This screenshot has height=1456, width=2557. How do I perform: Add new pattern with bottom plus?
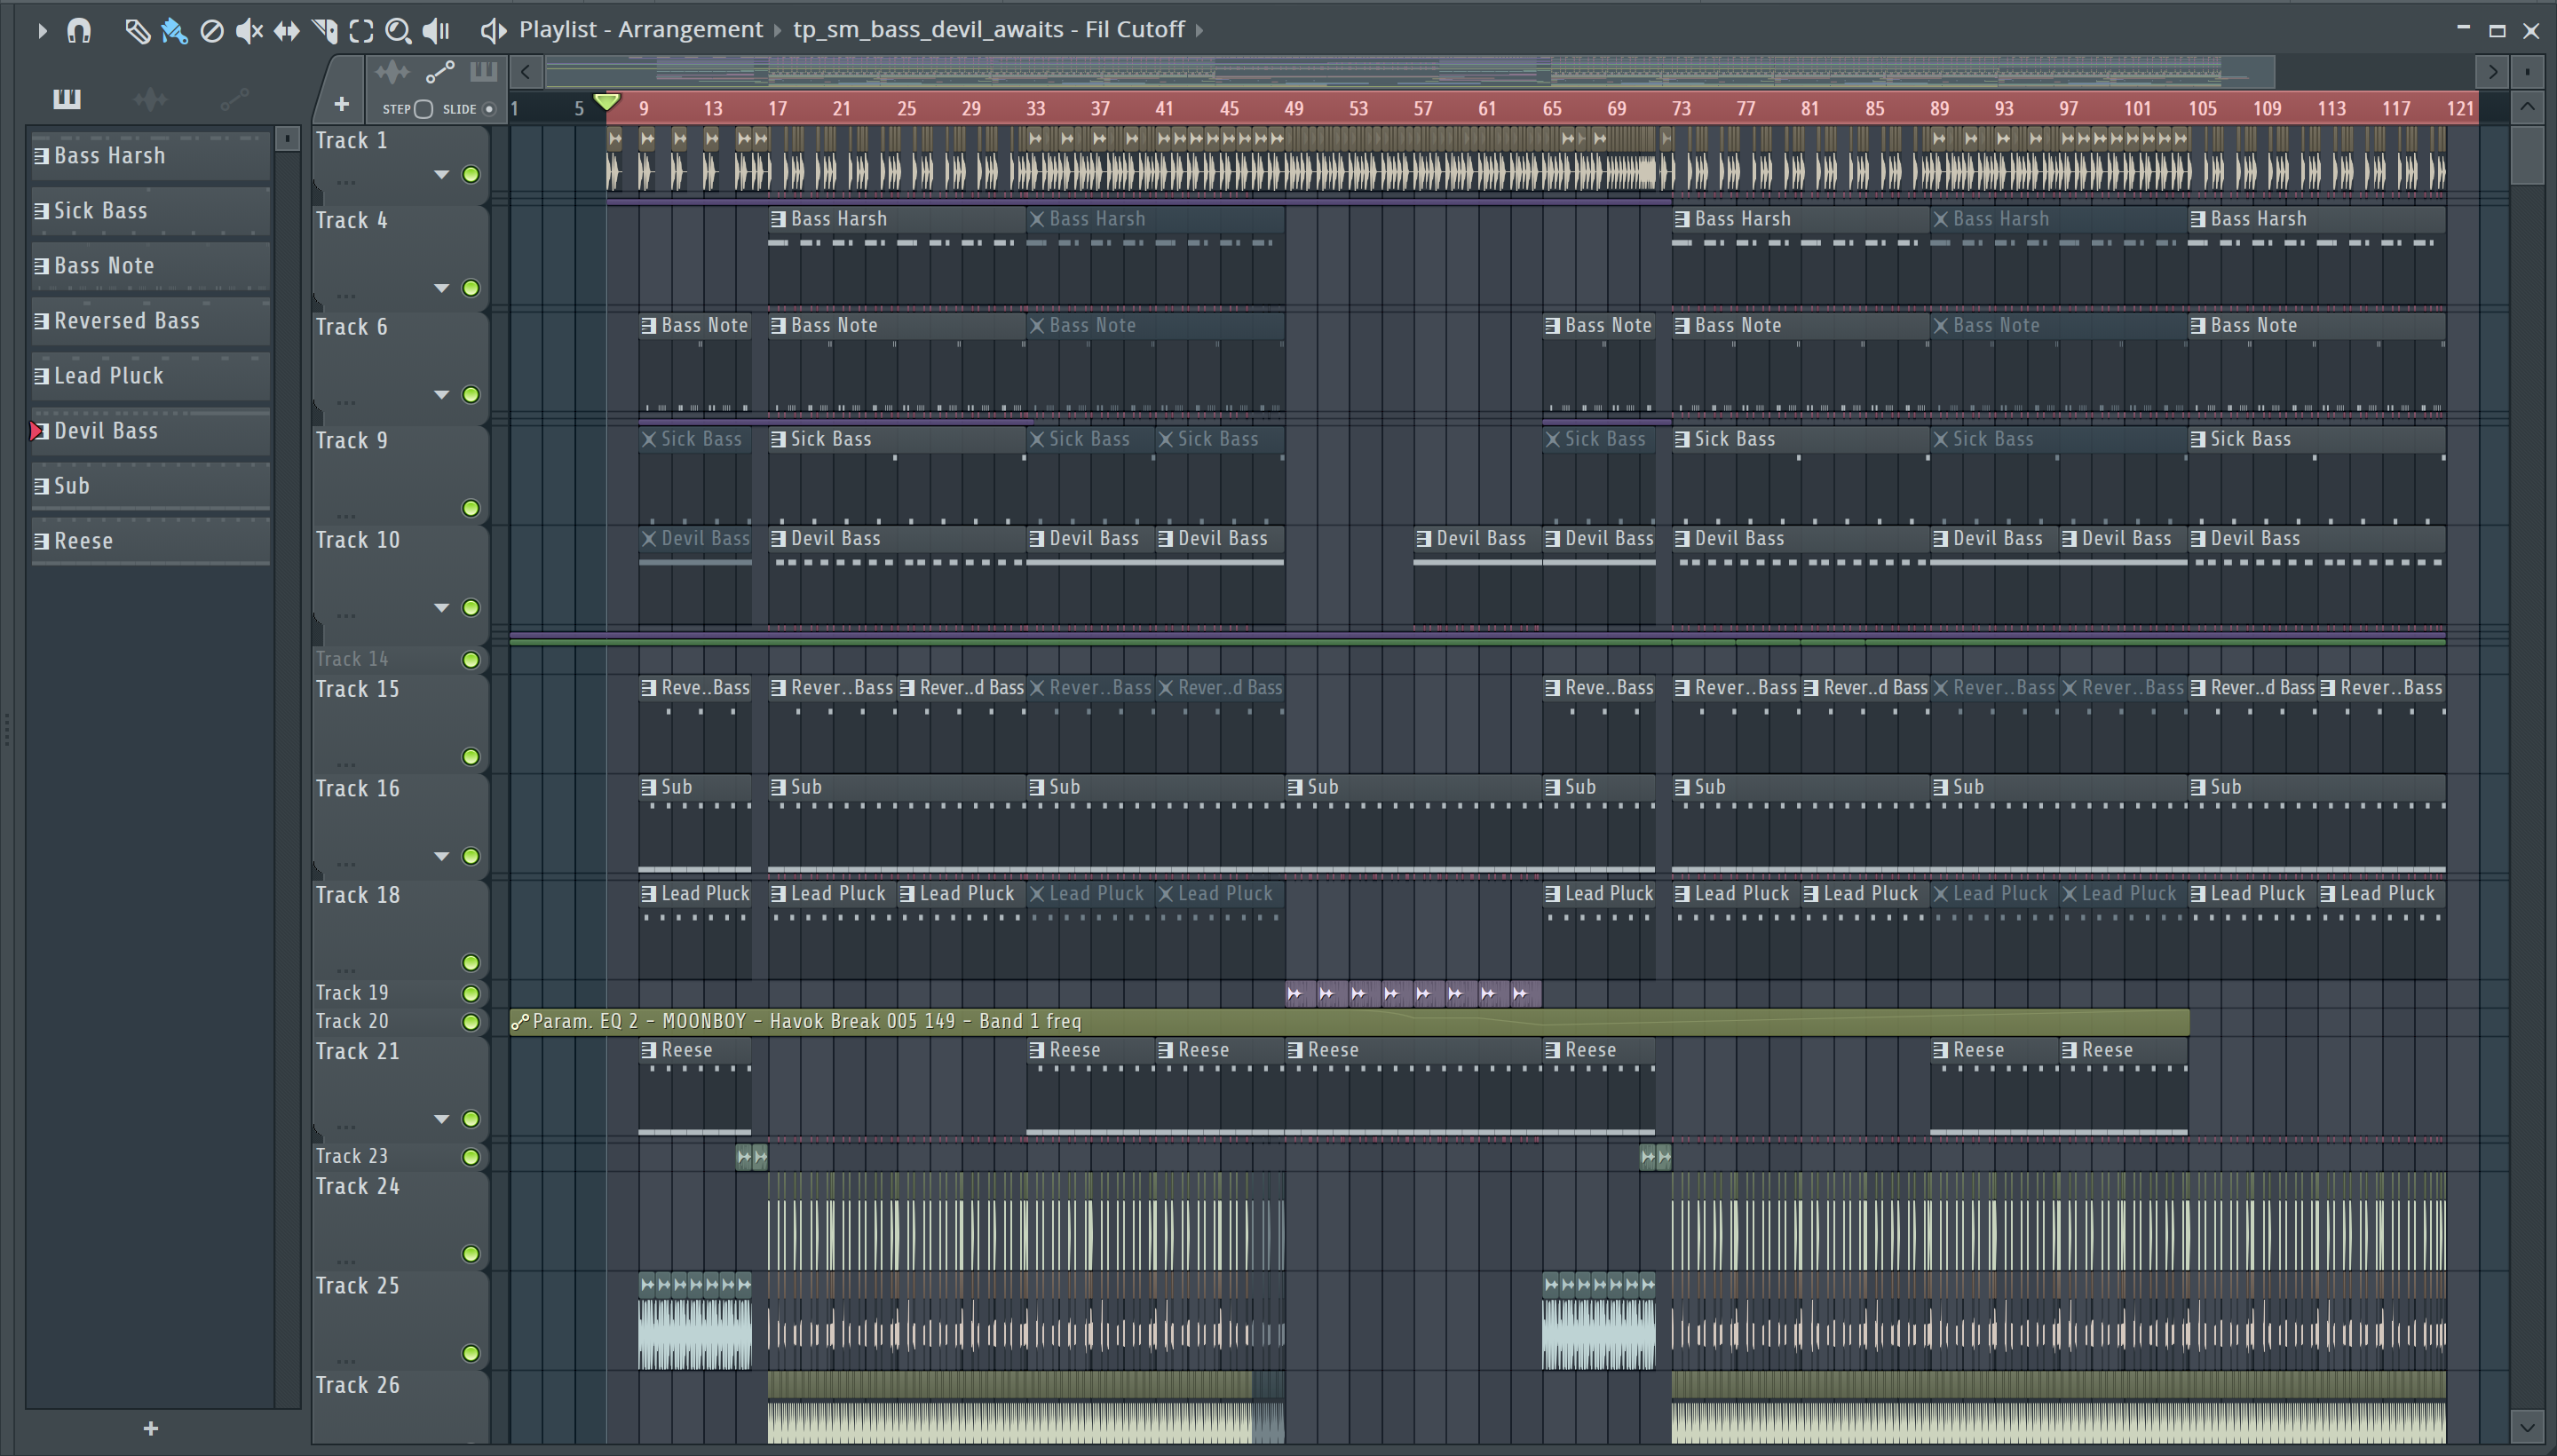(x=151, y=1429)
